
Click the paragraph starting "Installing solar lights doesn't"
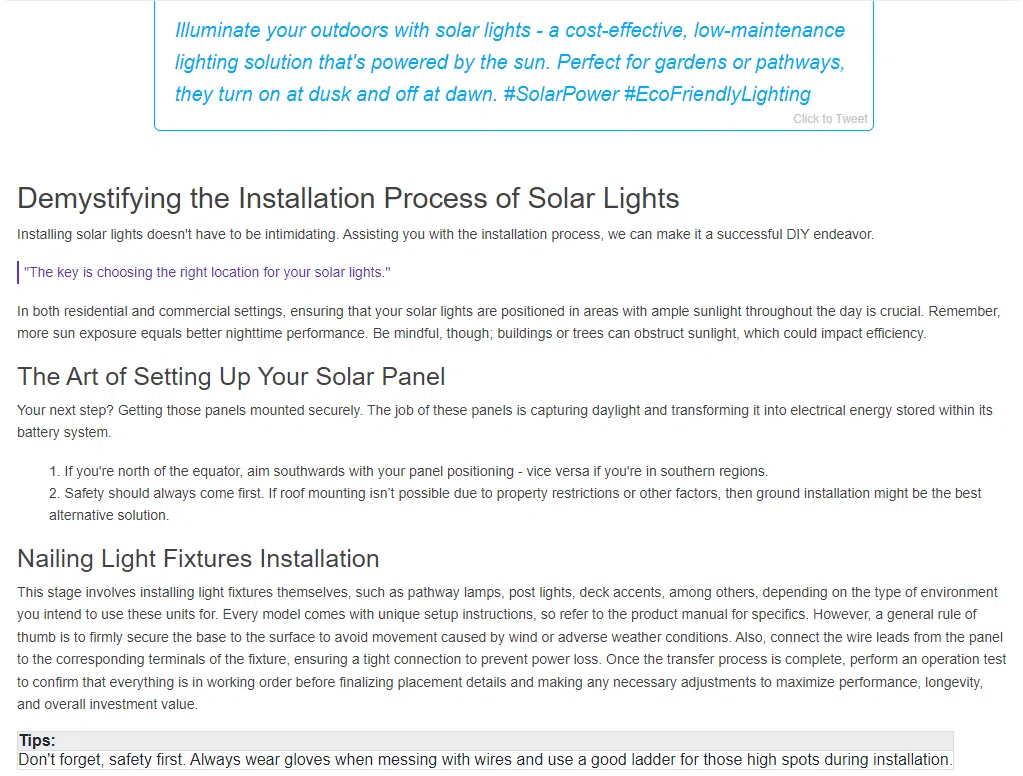click(x=445, y=234)
